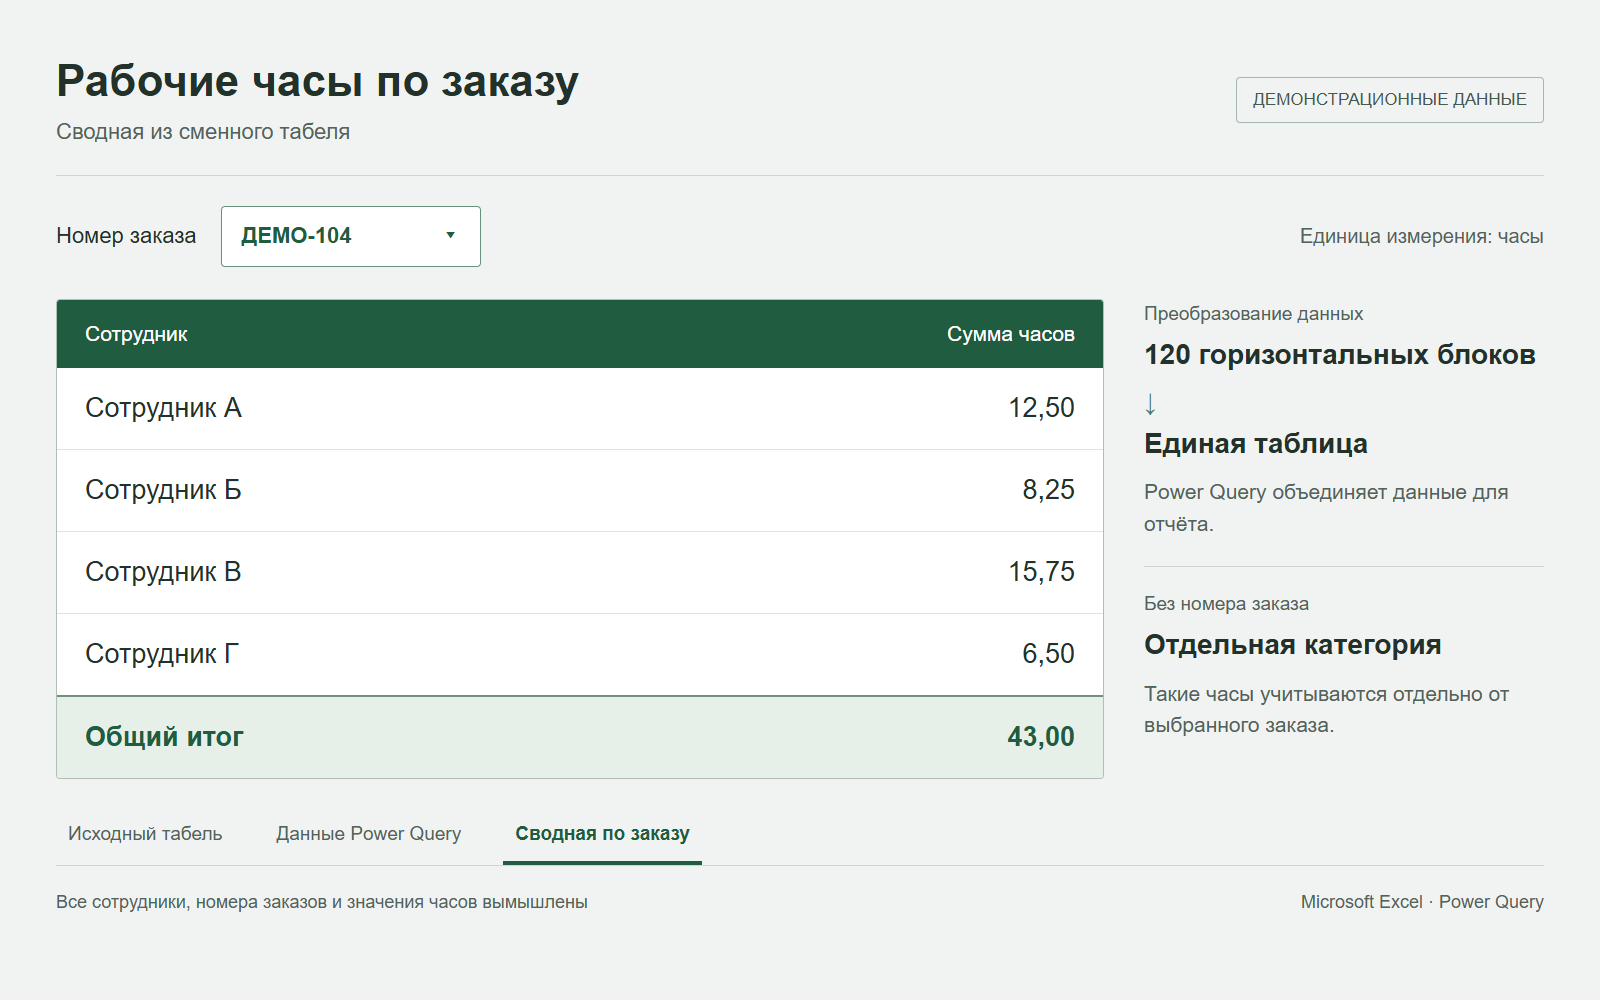Open the Данные Power Query tab

368,834
